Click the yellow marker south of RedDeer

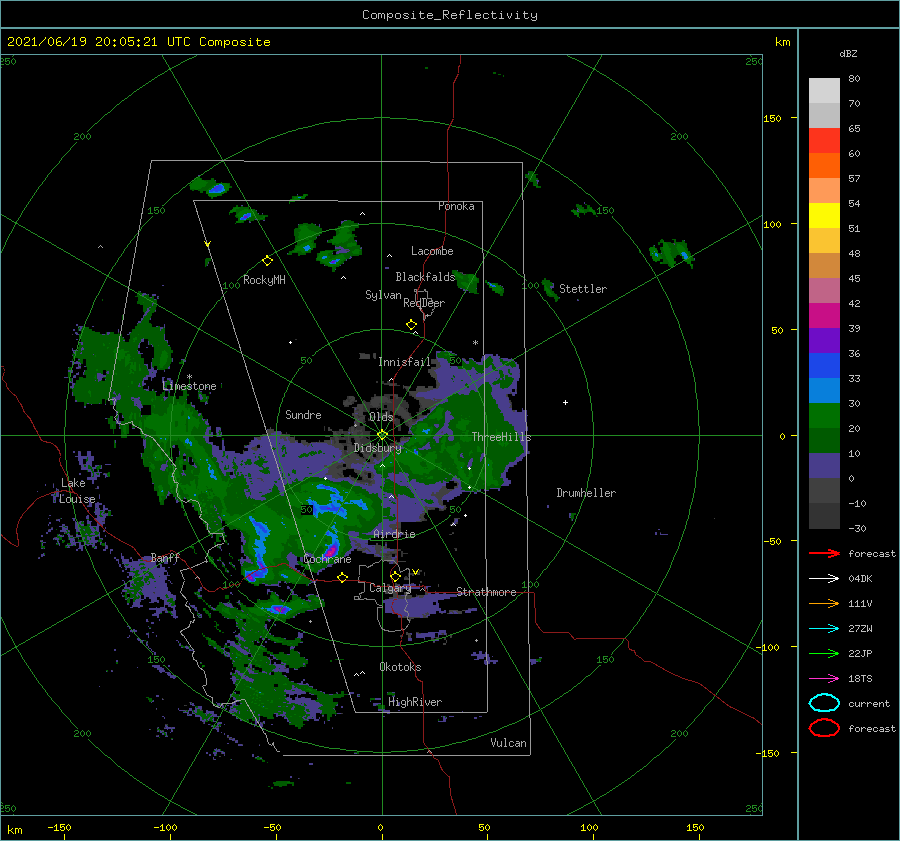(x=412, y=325)
